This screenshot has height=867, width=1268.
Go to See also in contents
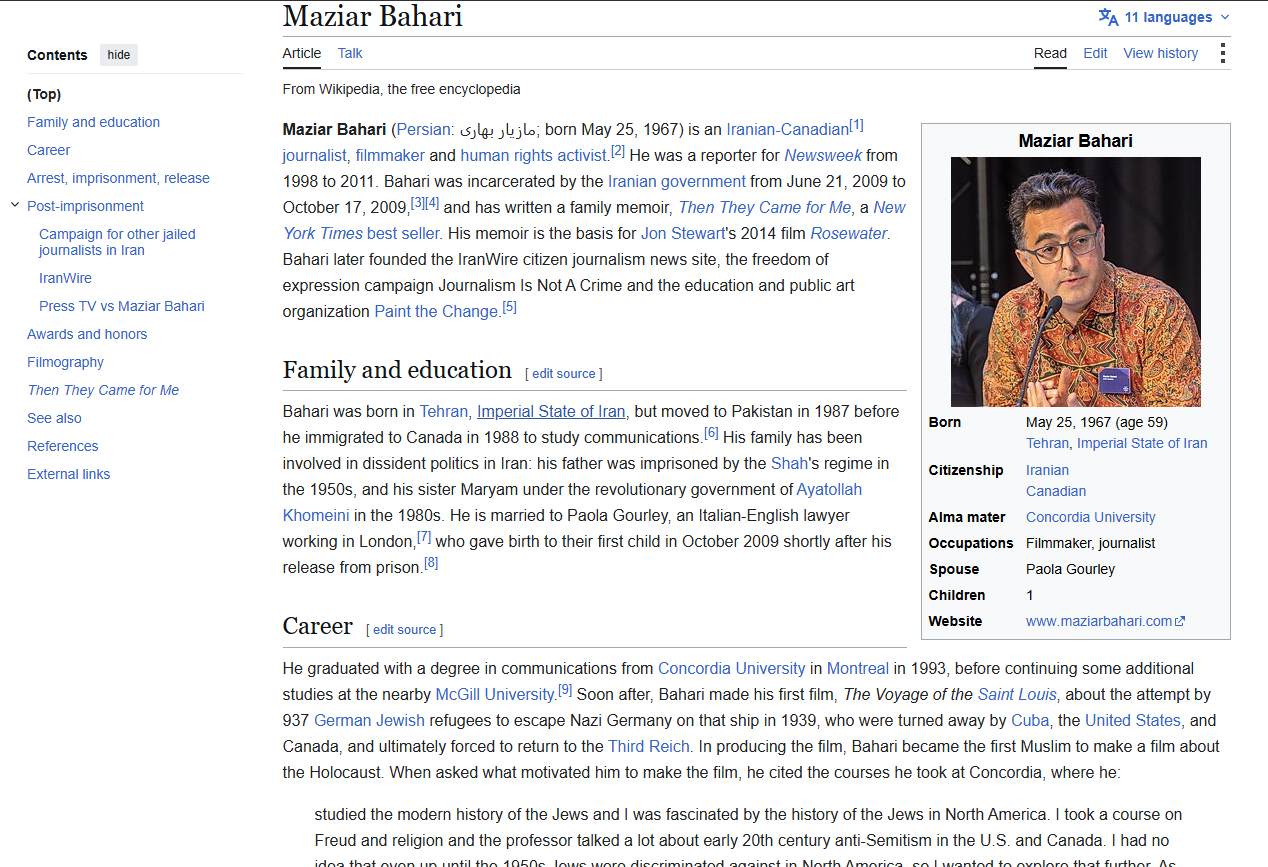click(x=54, y=418)
